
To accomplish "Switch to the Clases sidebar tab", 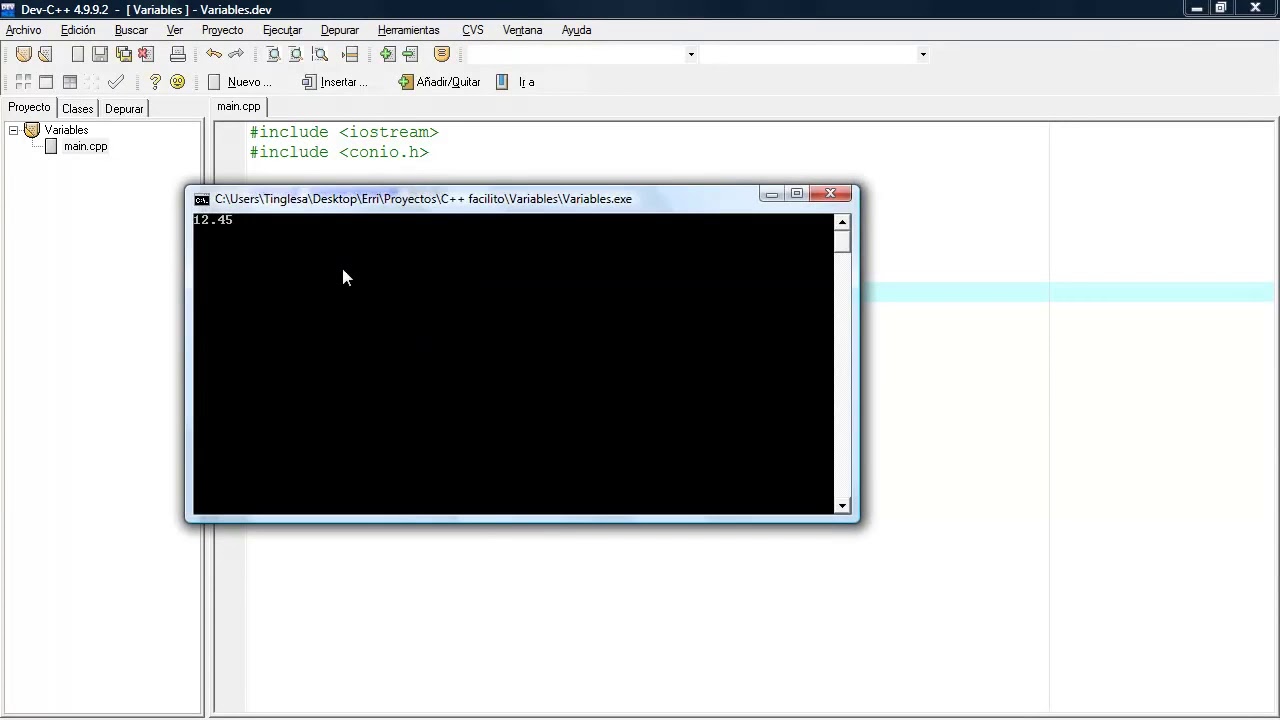I will point(77,109).
